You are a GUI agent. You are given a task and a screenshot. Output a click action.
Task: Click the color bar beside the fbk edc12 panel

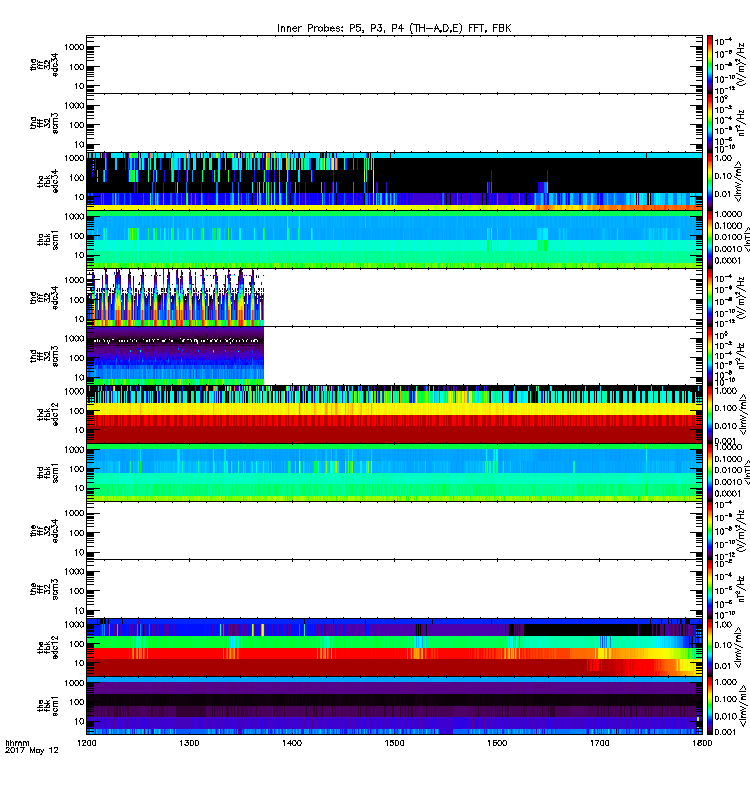(710, 647)
